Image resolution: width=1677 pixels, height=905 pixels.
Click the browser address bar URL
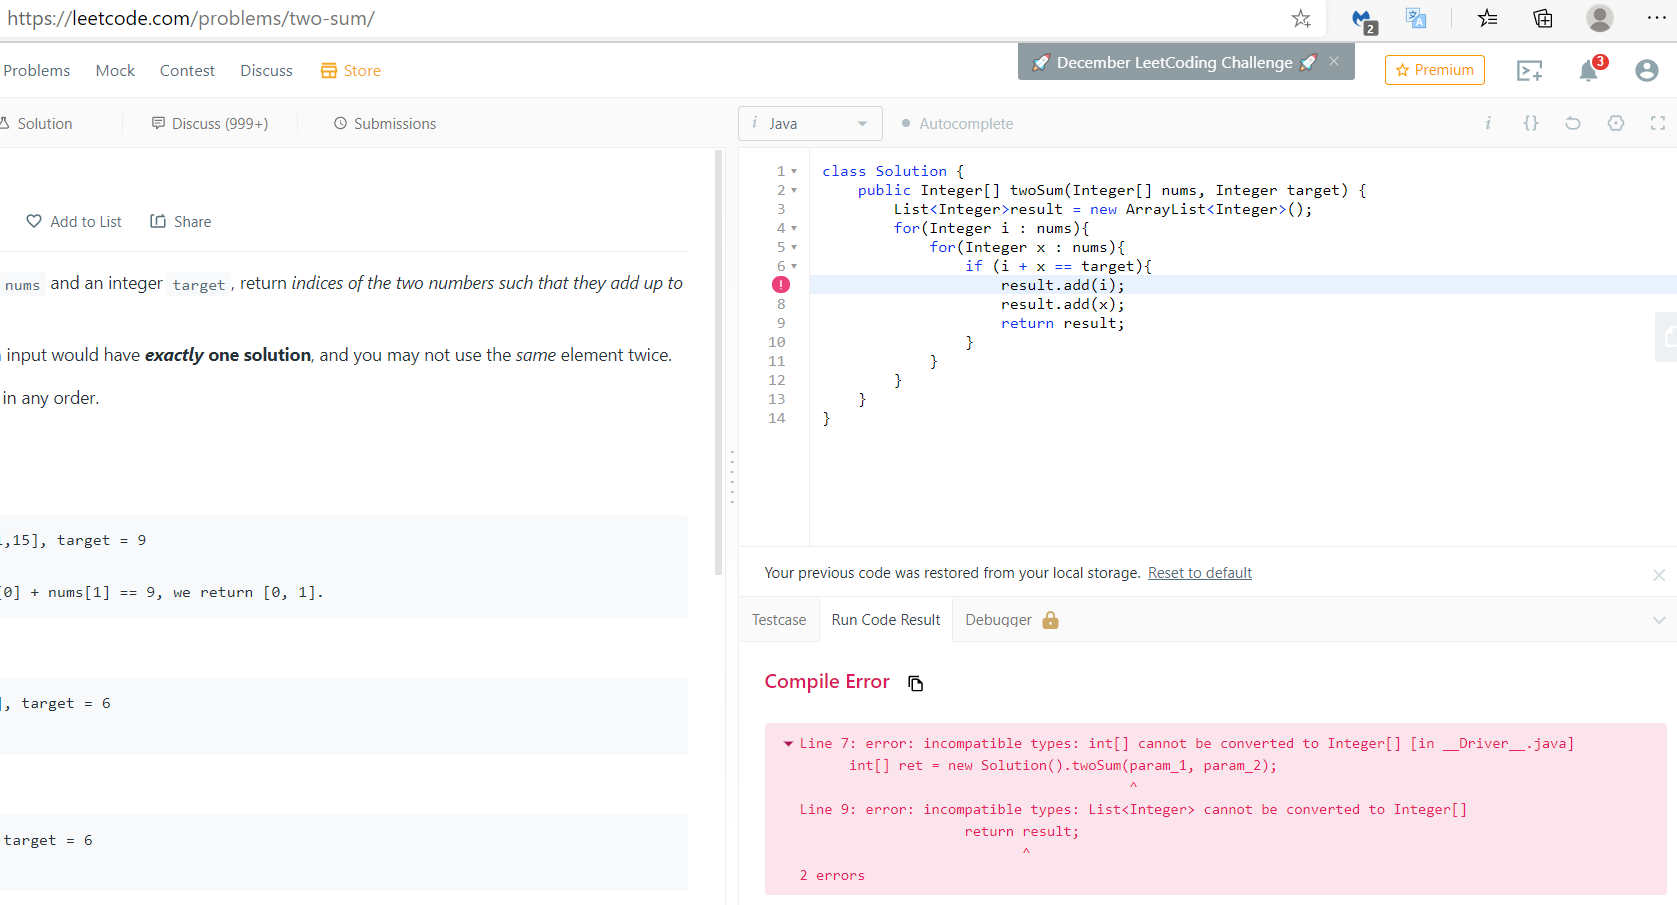point(191,18)
